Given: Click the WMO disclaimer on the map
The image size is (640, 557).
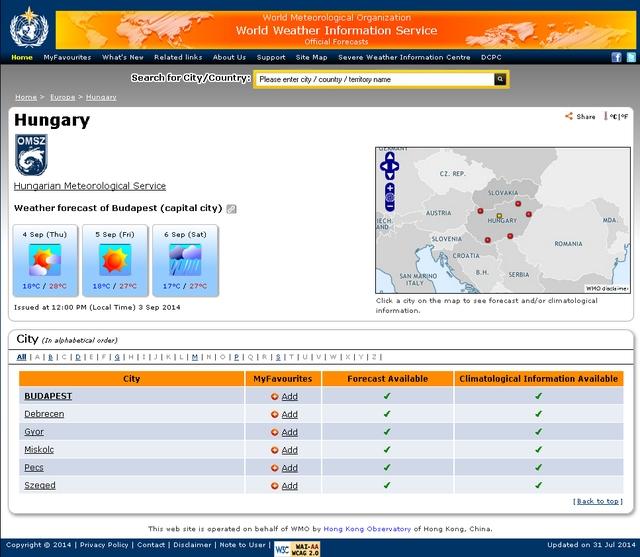Looking at the screenshot, I should coord(607,288).
